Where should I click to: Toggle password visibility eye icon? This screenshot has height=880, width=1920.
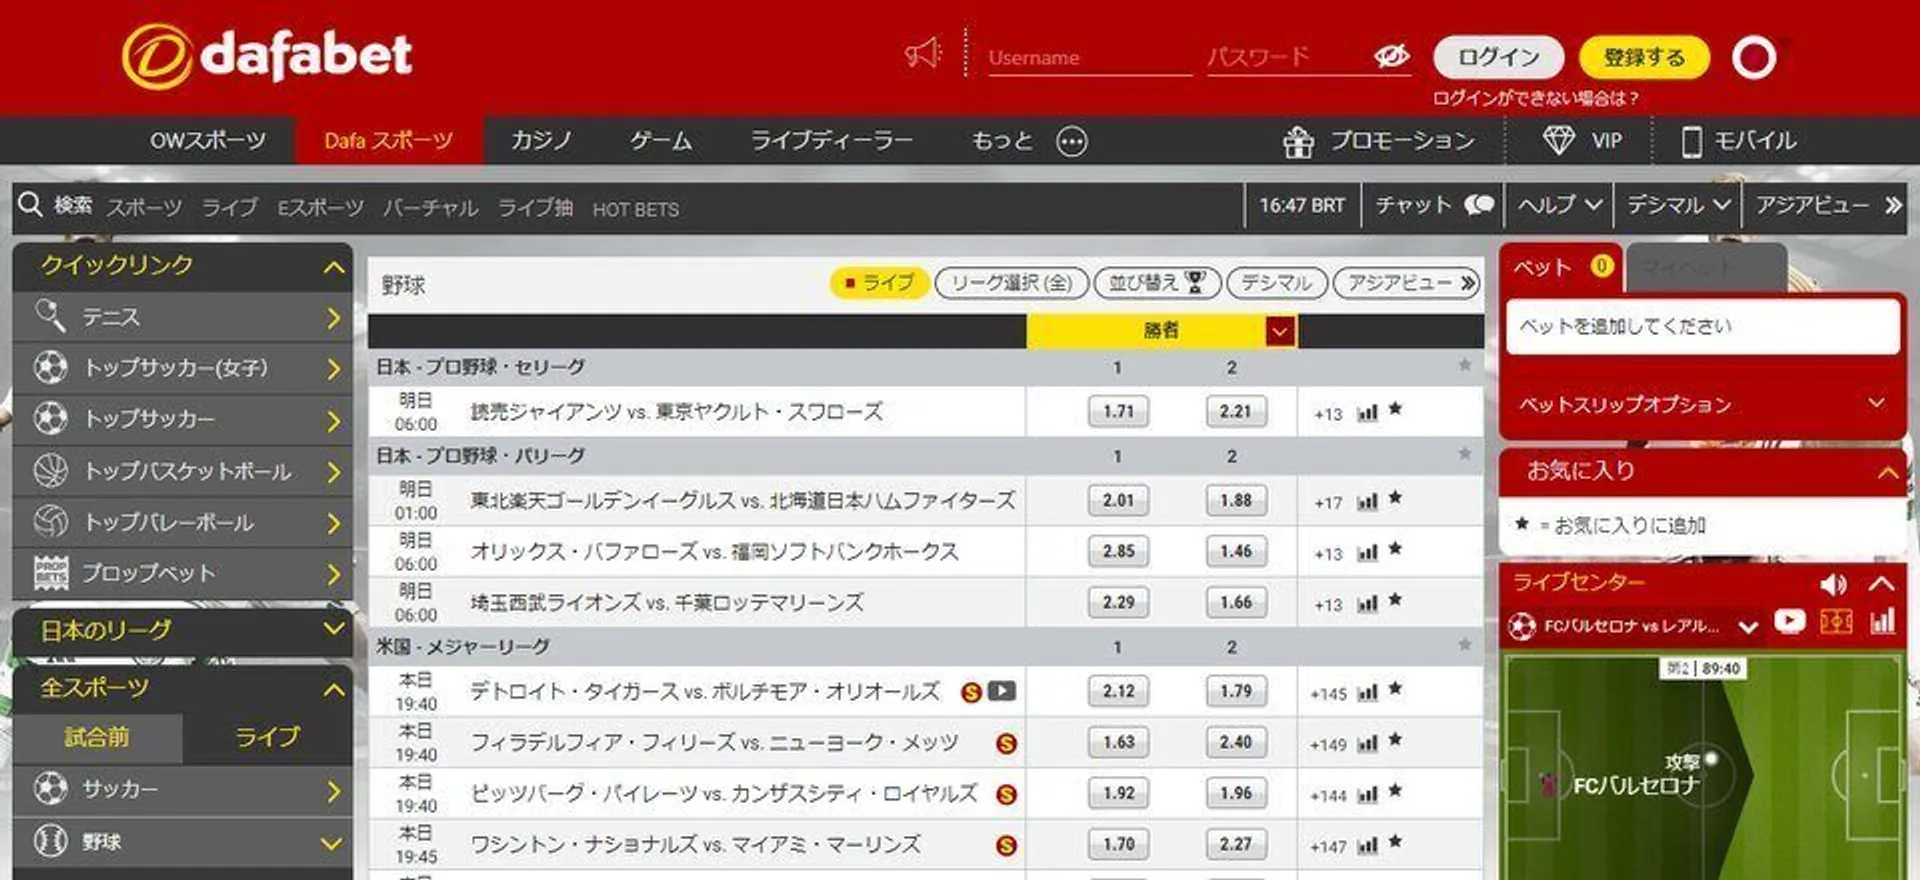click(1391, 56)
